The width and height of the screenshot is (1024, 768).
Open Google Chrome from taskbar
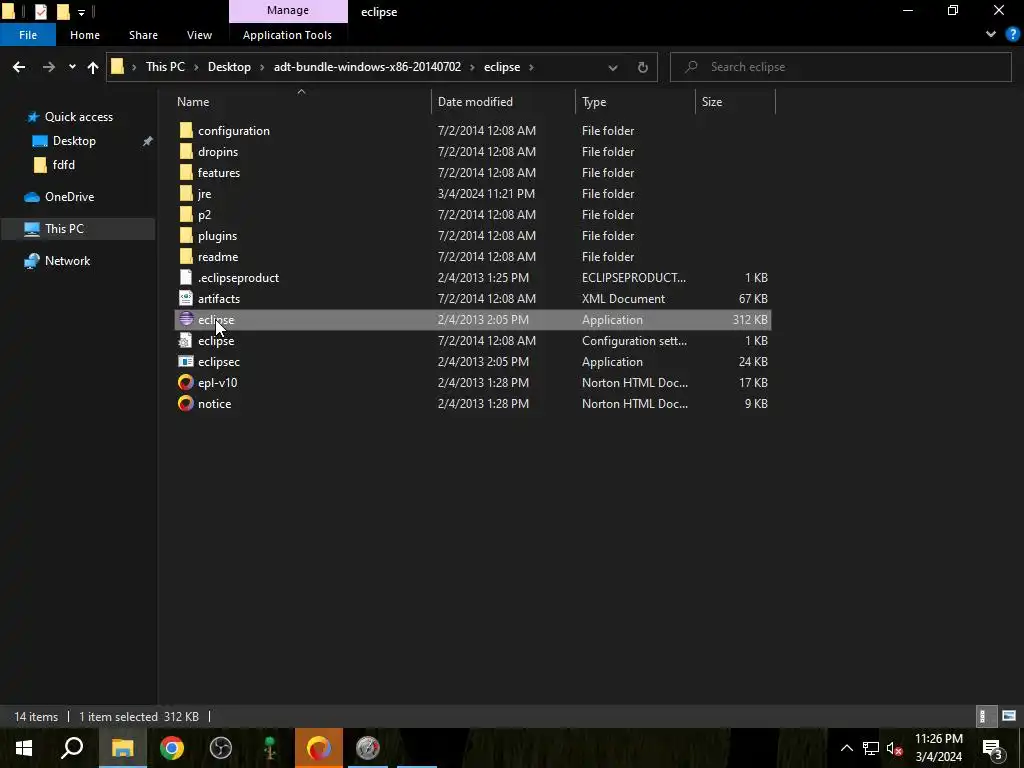click(x=172, y=748)
